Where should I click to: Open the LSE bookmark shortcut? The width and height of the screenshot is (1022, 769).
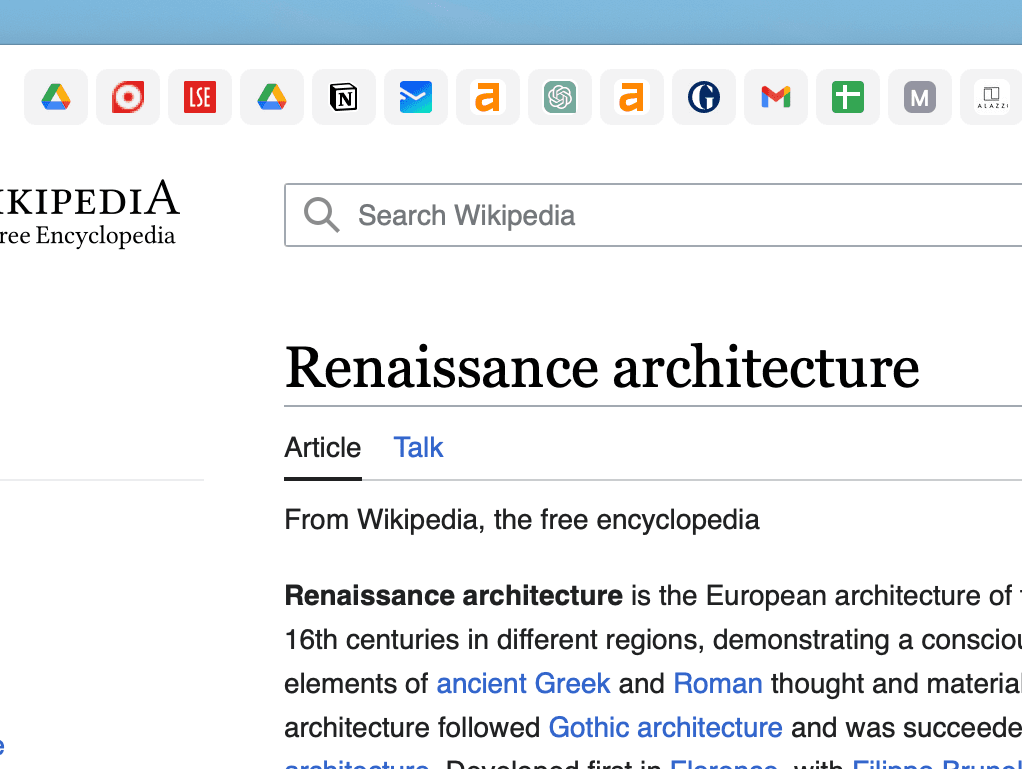coord(200,97)
